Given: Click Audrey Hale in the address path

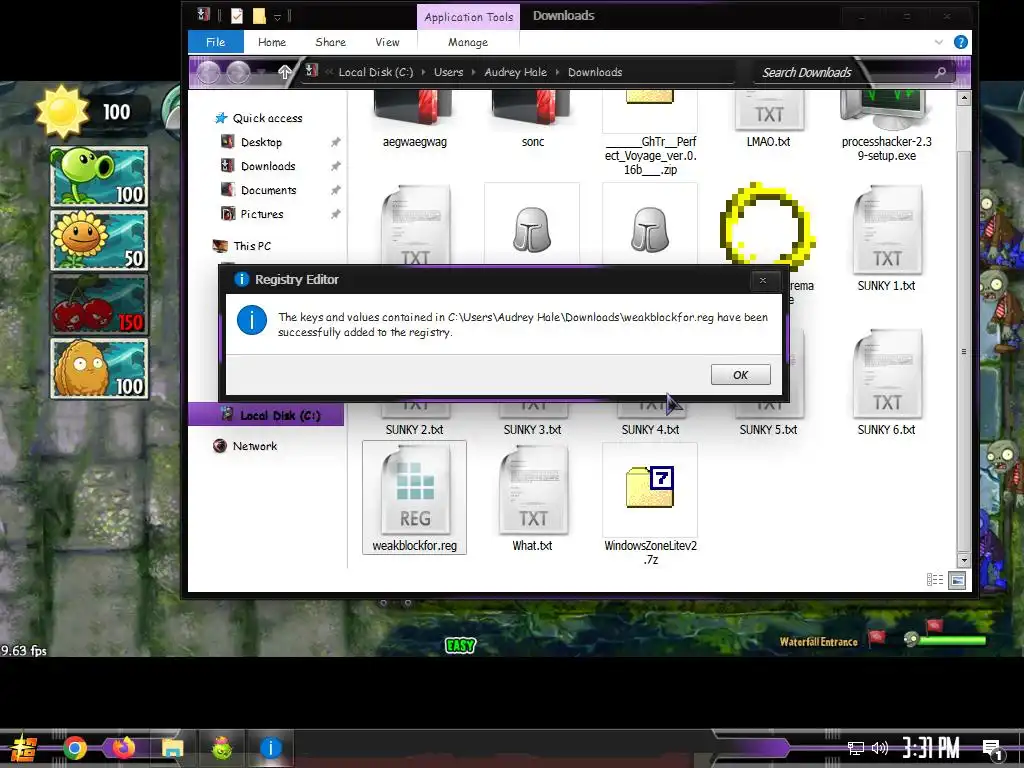Looking at the screenshot, I should [x=515, y=72].
